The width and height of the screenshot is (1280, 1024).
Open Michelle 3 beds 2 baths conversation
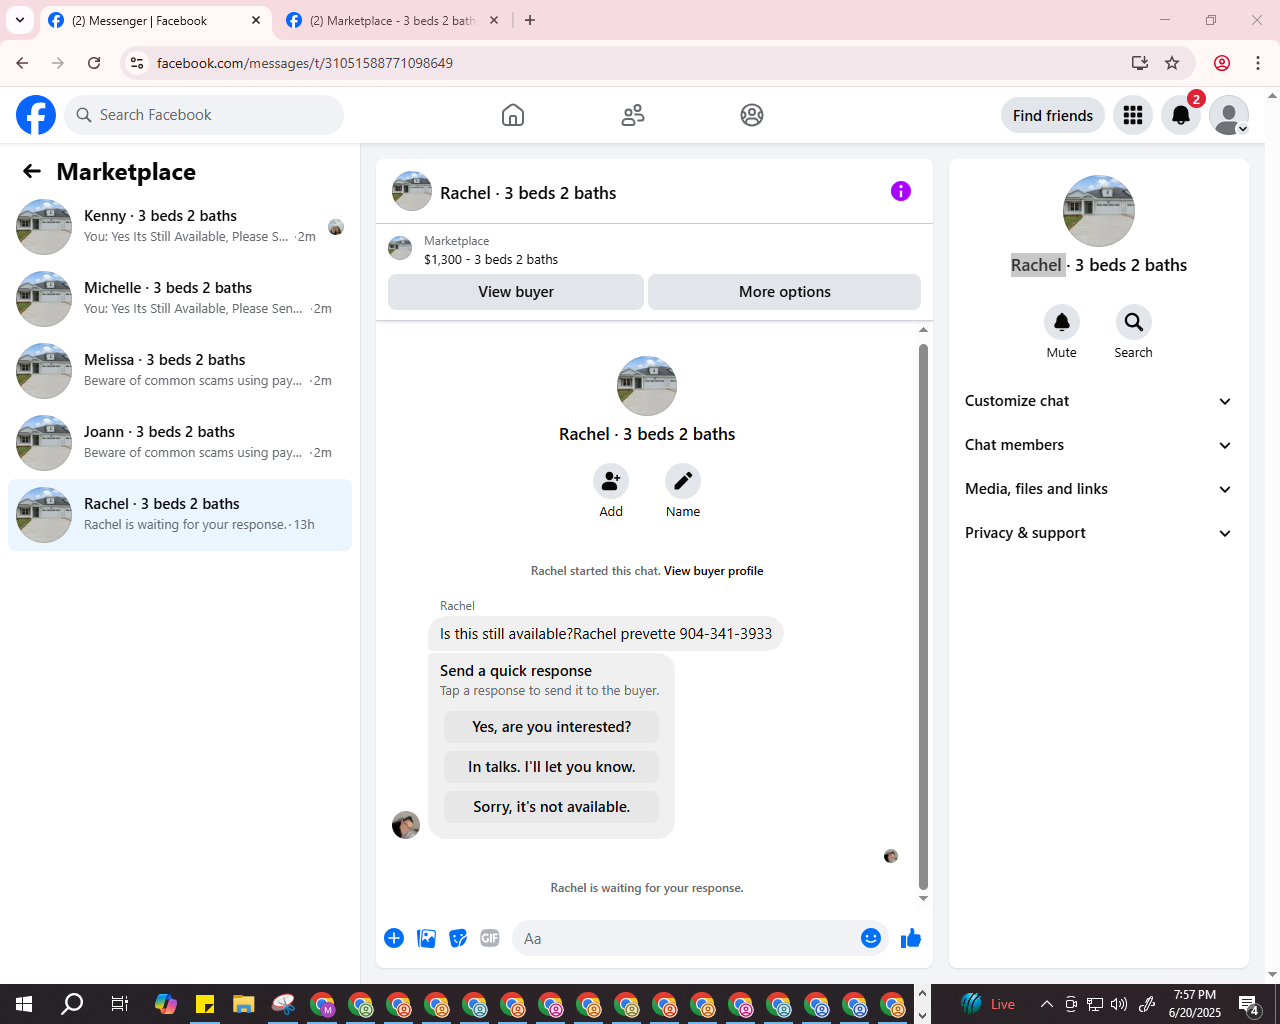point(180,299)
